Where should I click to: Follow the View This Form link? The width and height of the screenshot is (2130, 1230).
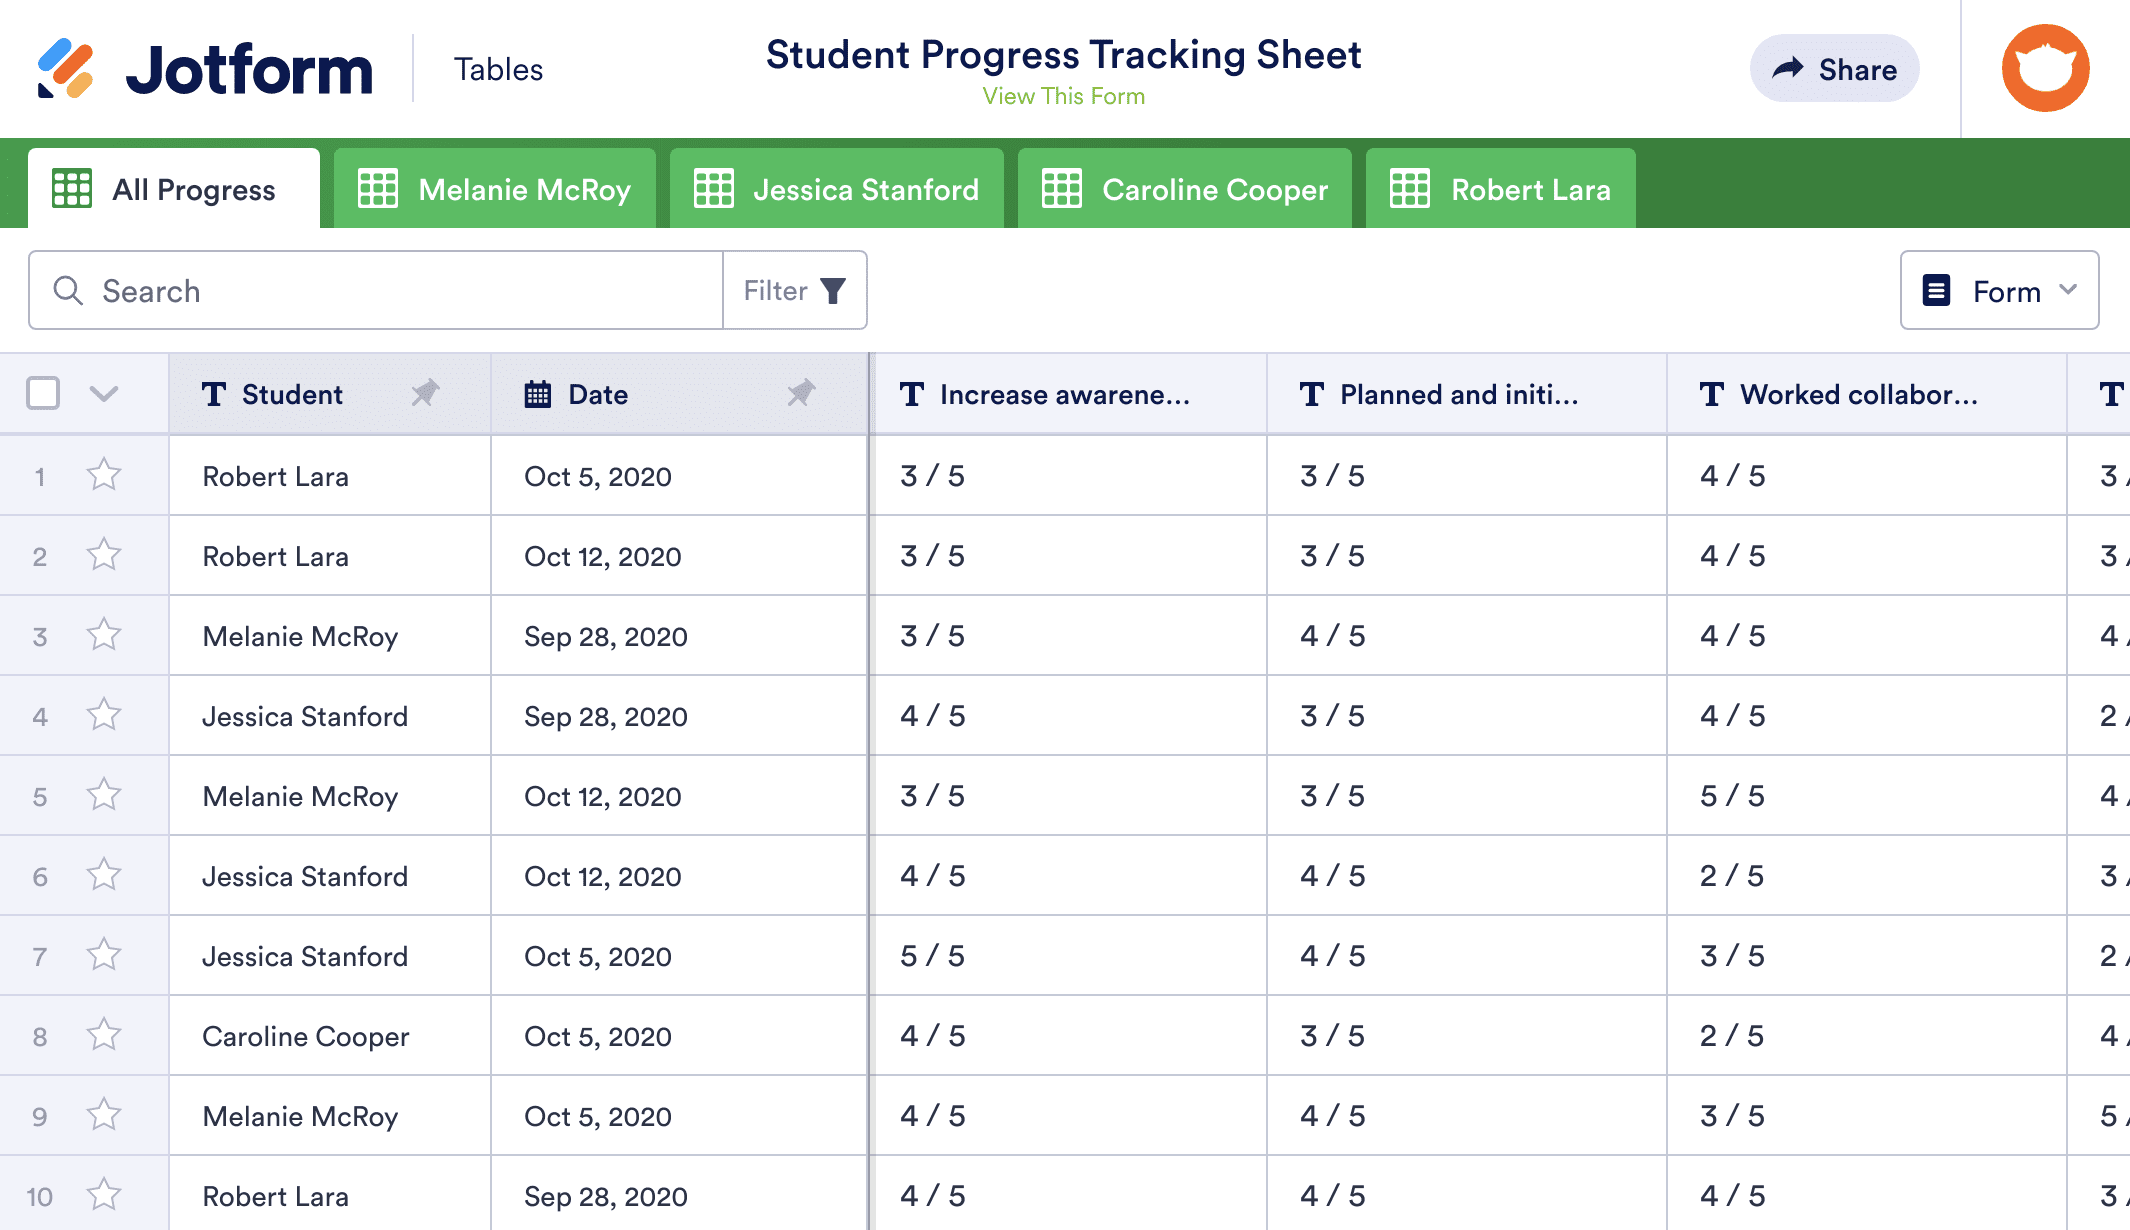1063,97
